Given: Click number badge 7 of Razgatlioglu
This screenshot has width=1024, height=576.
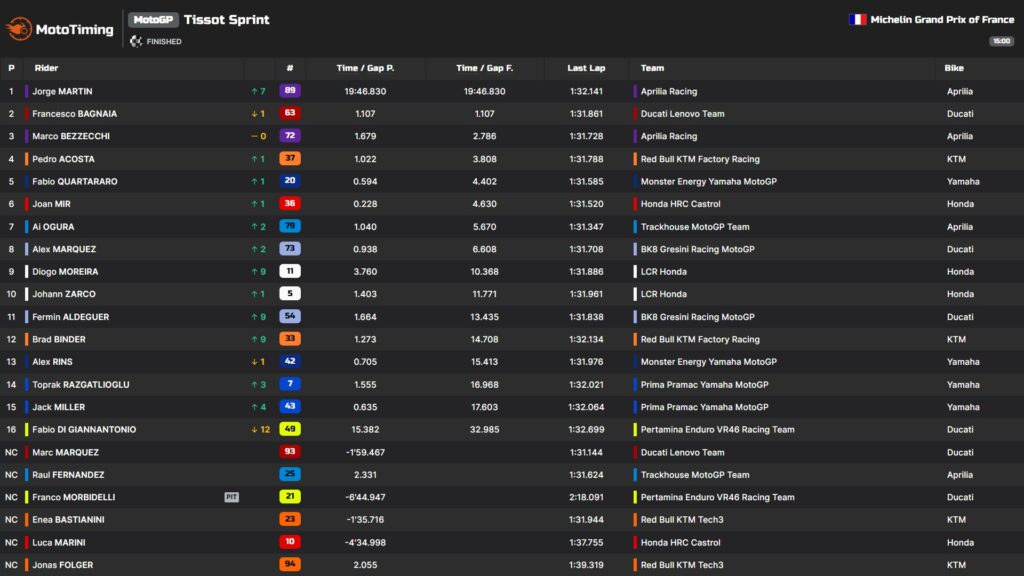Looking at the screenshot, I should [x=290, y=384].
